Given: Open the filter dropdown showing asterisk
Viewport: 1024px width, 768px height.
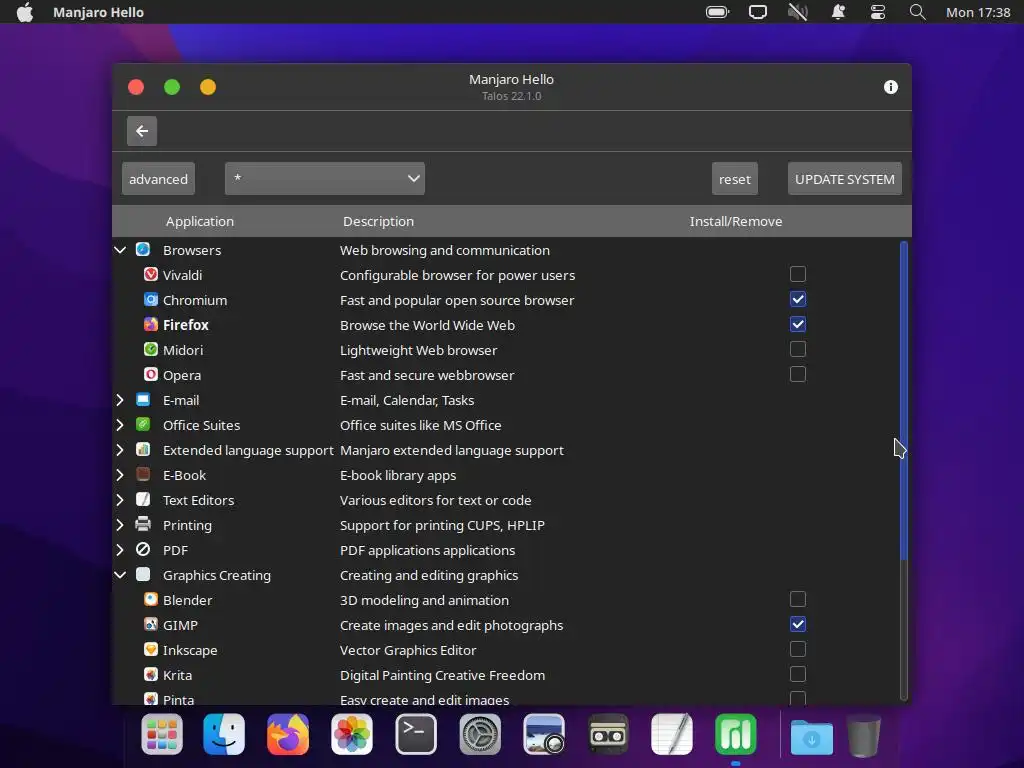Looking at the screenshot, I should click(325, 178).
